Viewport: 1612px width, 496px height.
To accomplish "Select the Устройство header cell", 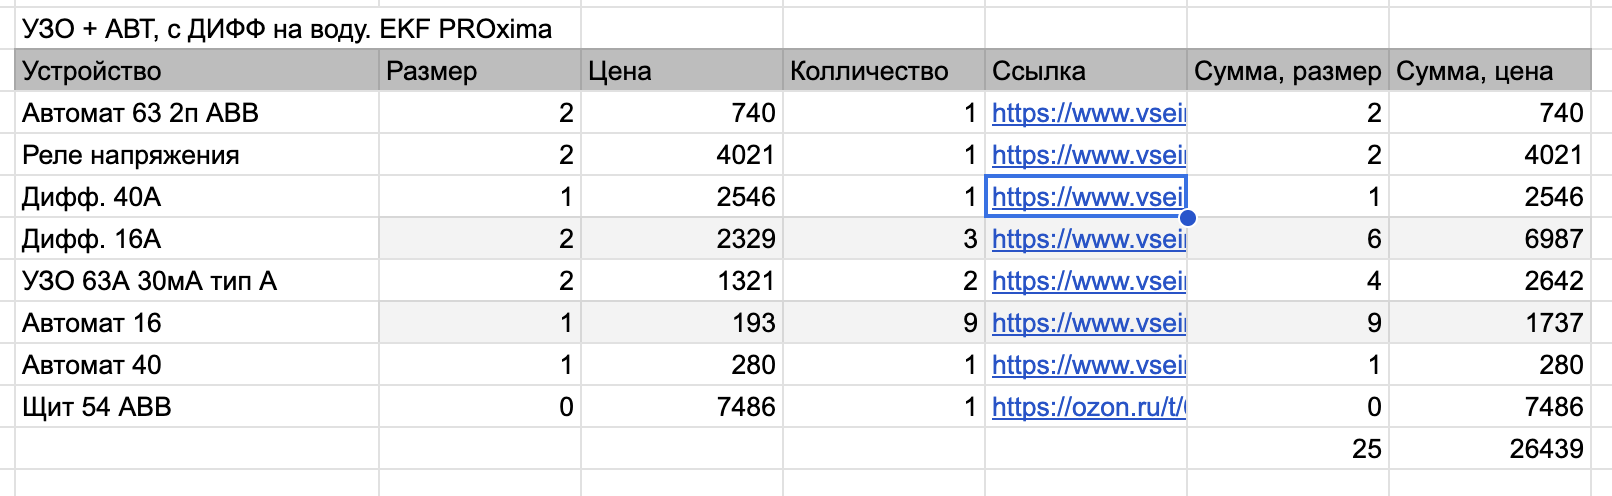I will 196,71.
